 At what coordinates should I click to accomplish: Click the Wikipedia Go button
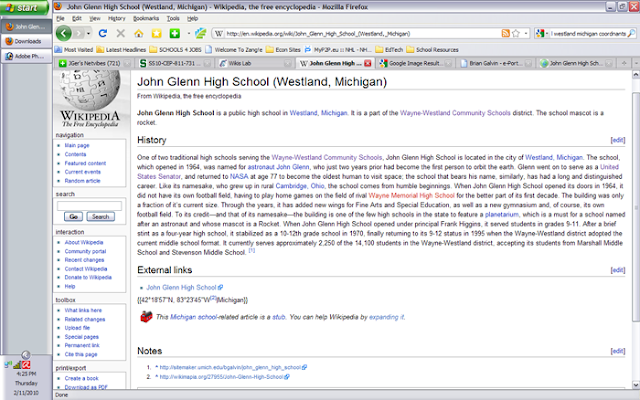point(73,217)
